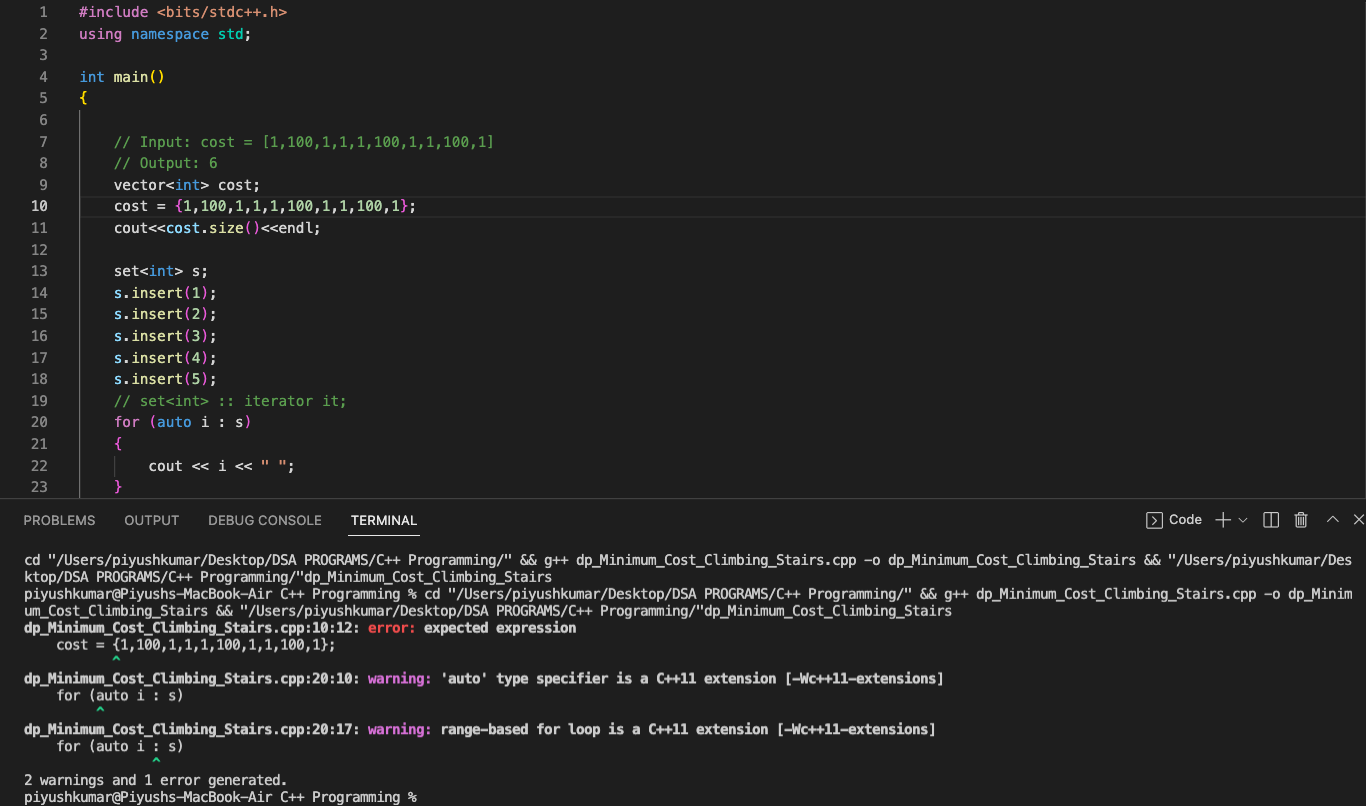
Task: Switch to the Problems tab
Action: [59, 520]
